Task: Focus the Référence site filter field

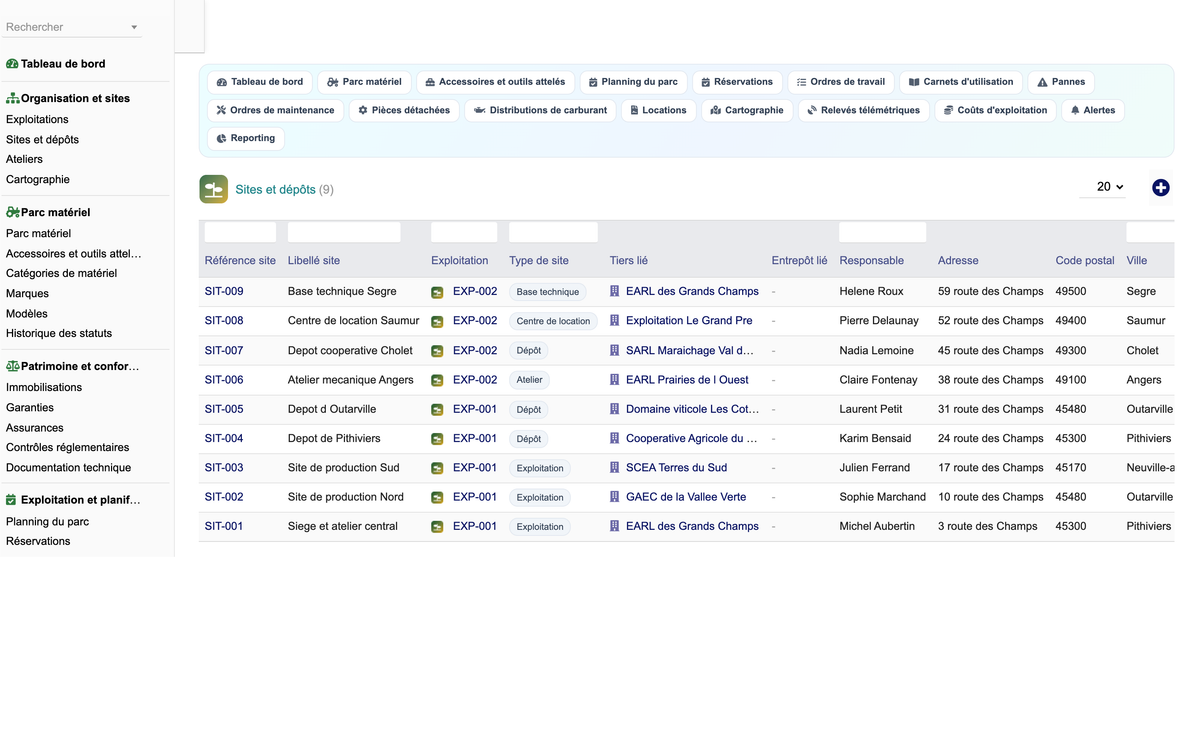Action: coord(240,232)
